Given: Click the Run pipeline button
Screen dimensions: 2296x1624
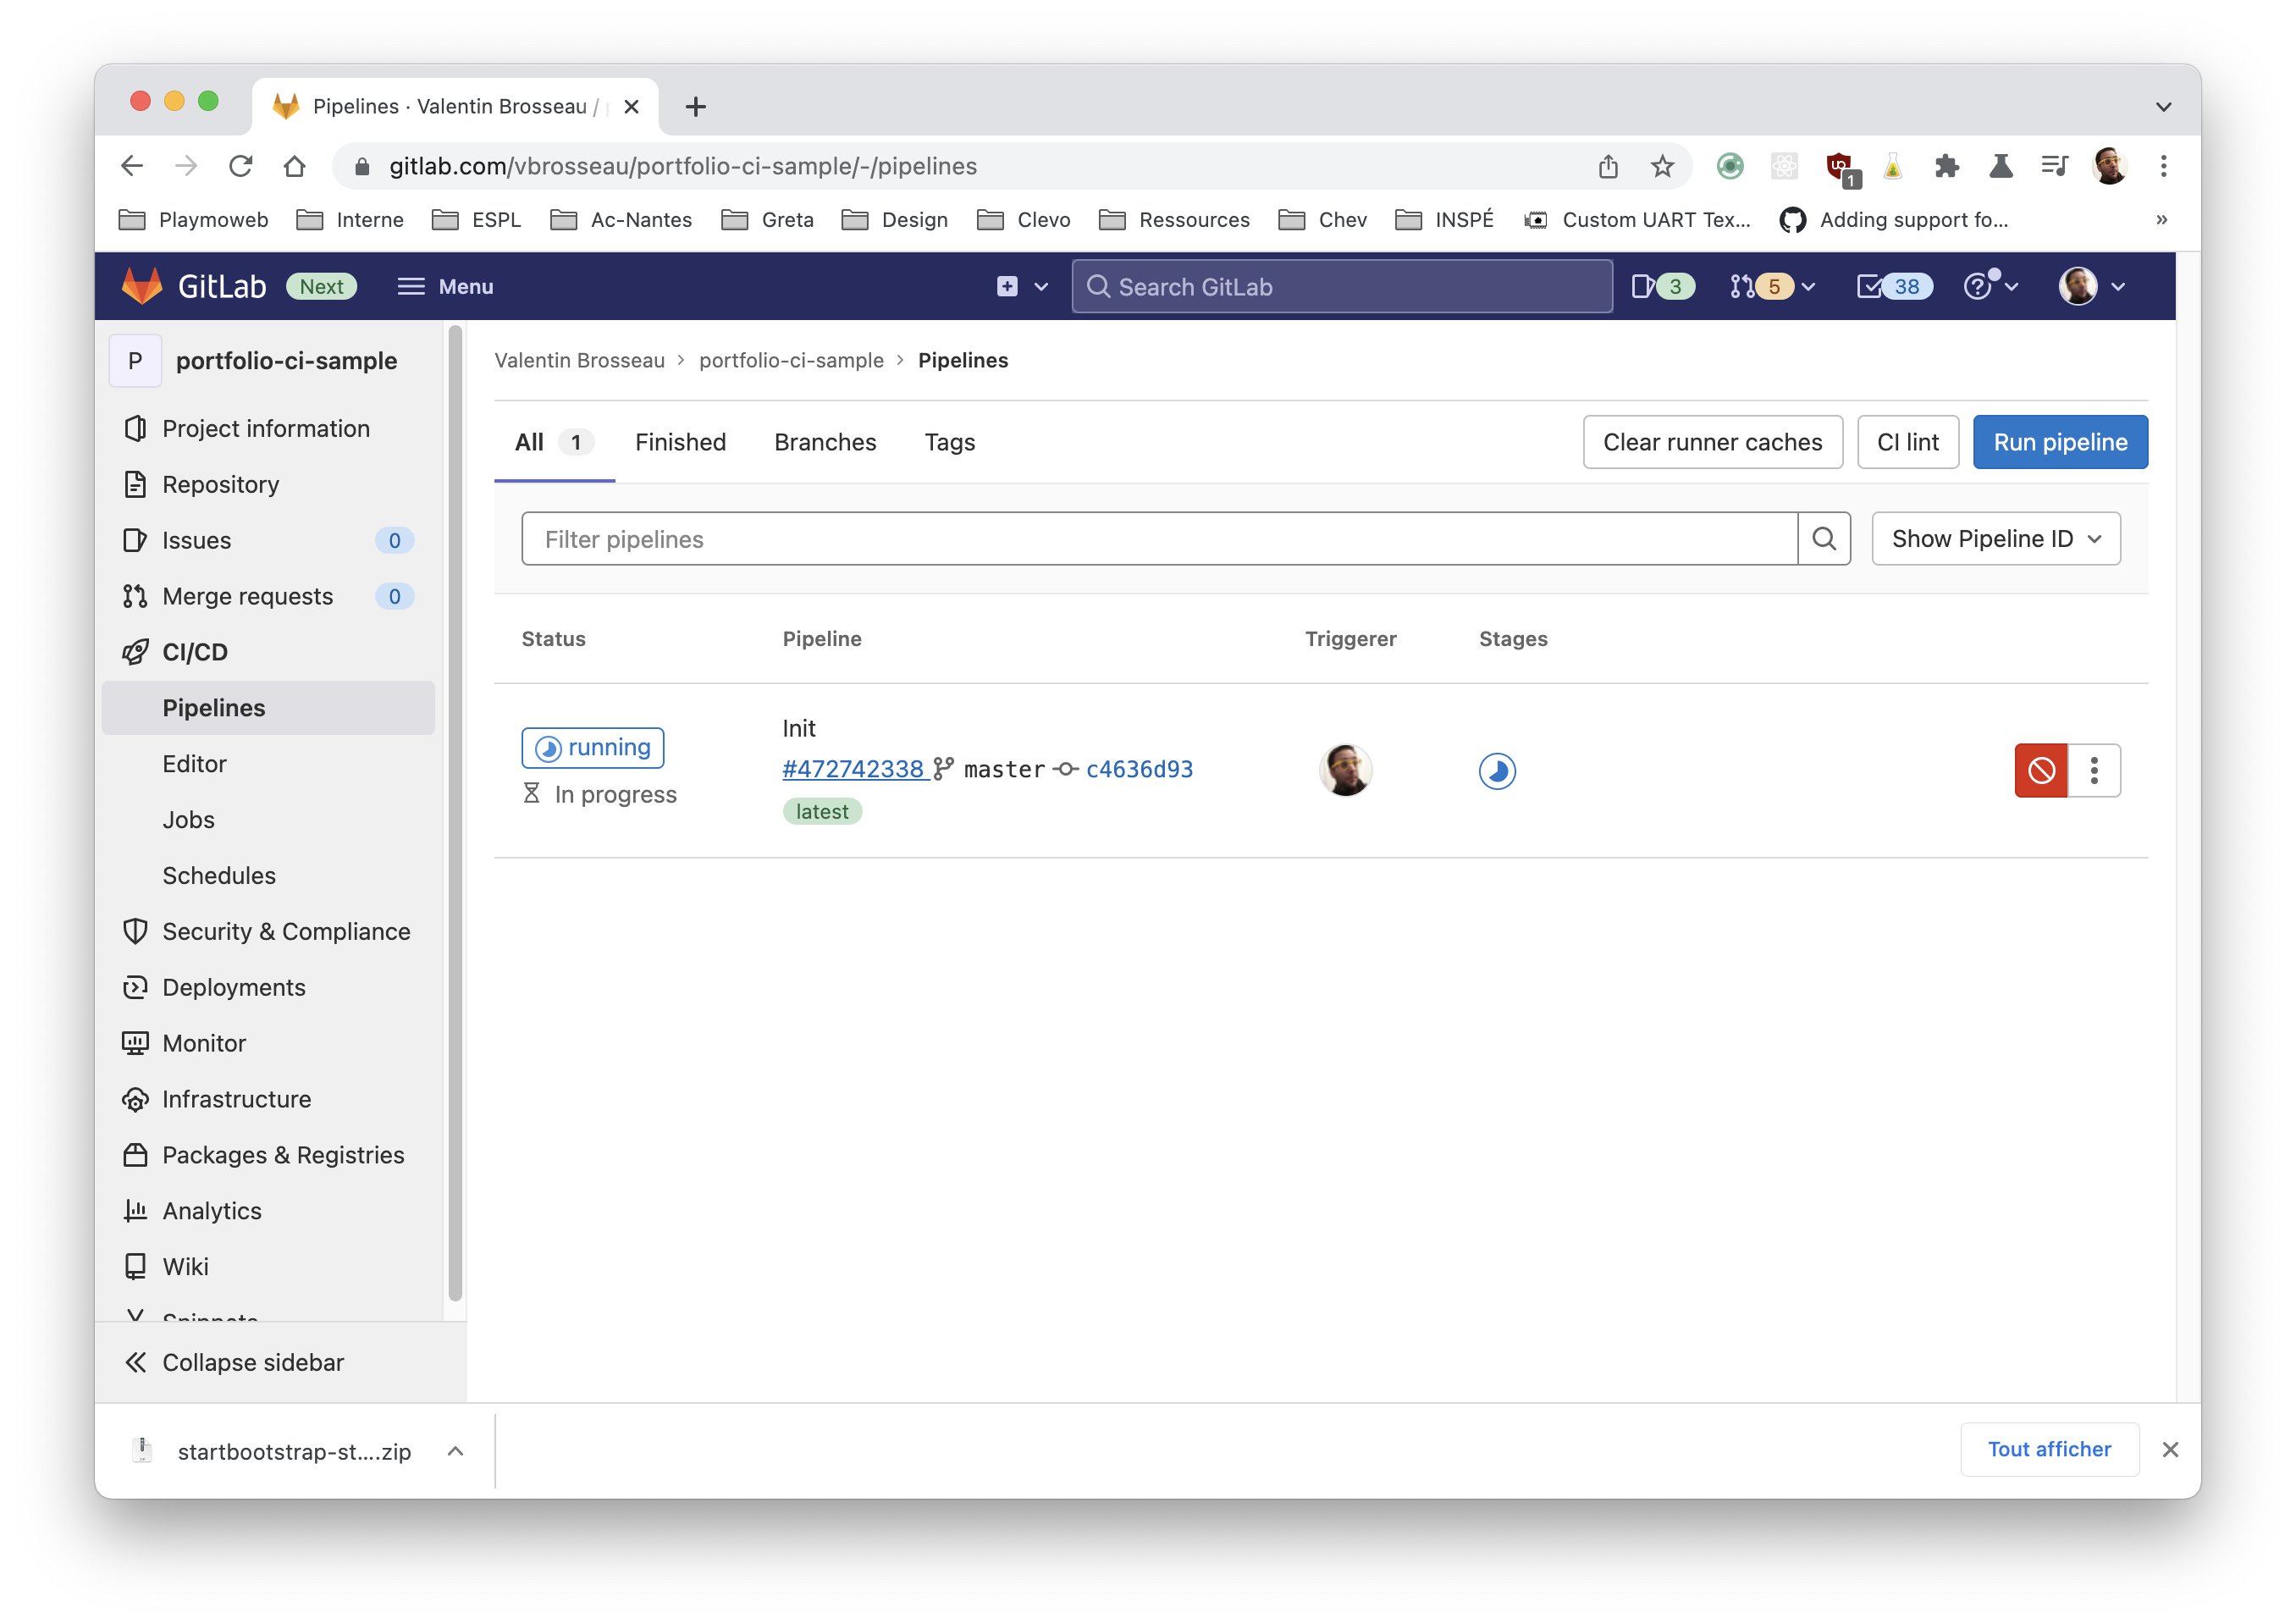Looking at the screenshot, I should pos(2059,442).
